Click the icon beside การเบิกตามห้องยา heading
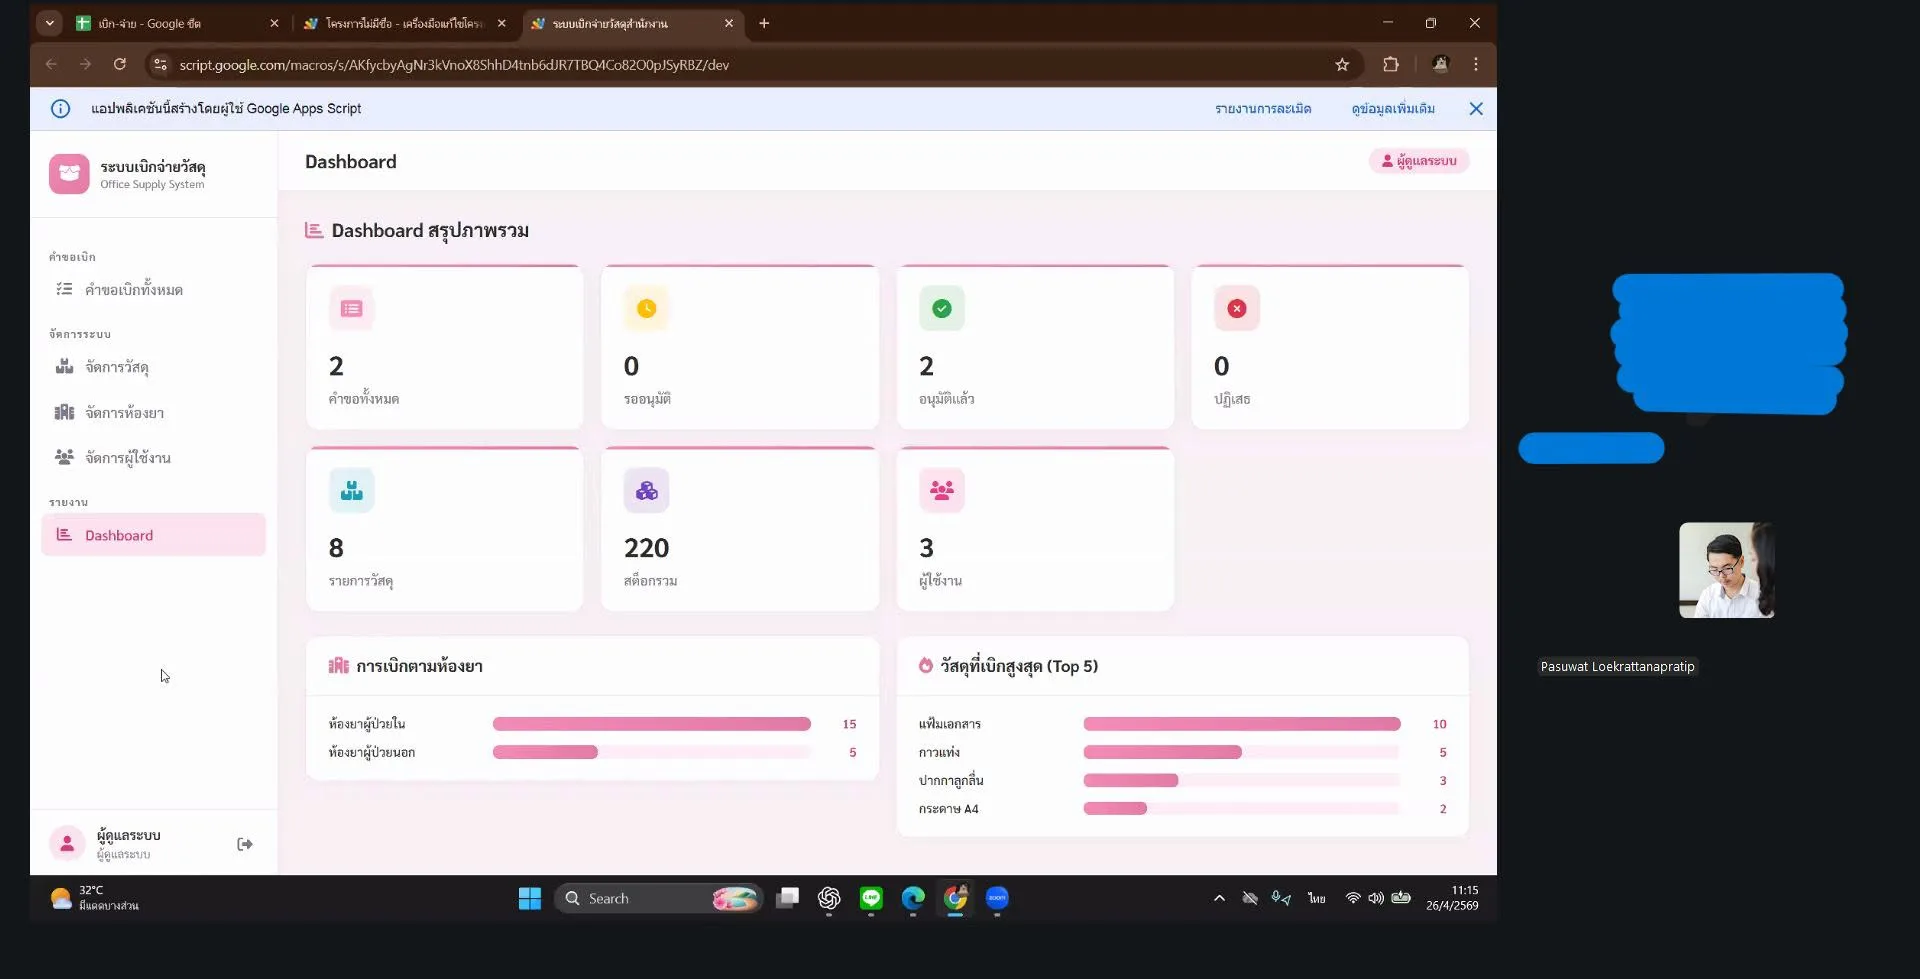1920x979 pixels. click(x=339, y=666)
